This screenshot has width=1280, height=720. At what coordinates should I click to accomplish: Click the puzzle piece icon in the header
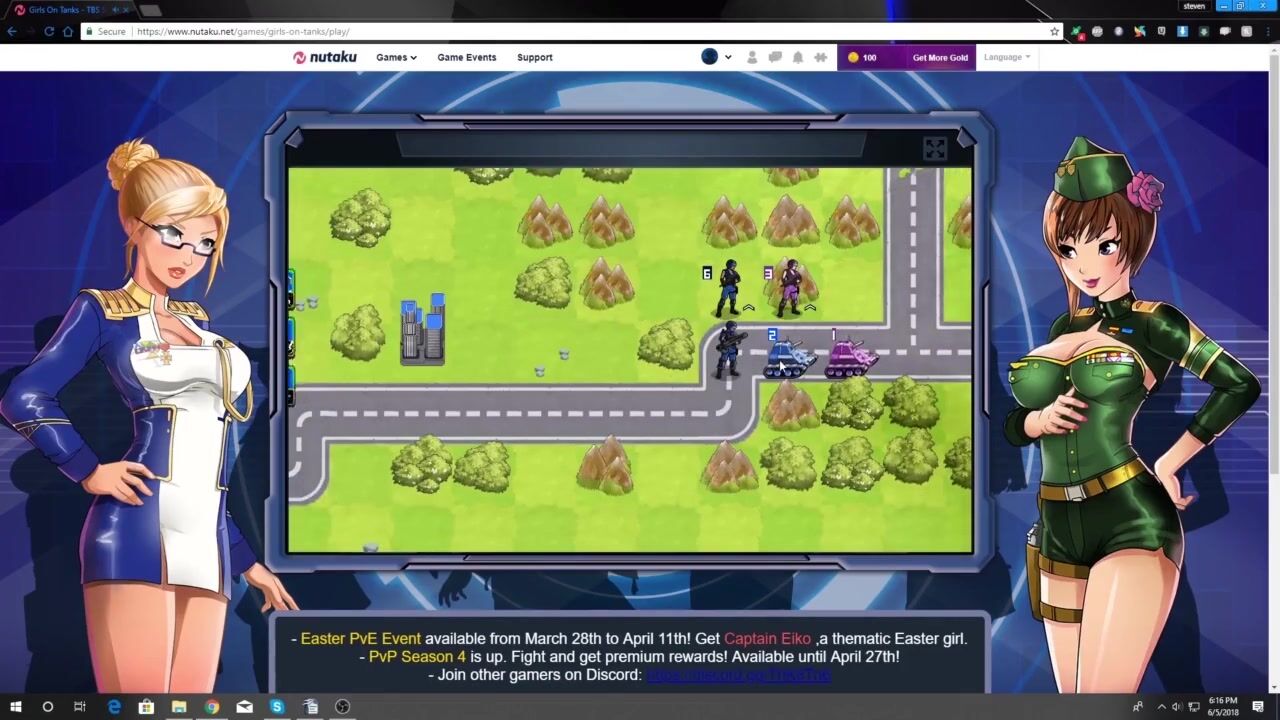coord(821,57)
